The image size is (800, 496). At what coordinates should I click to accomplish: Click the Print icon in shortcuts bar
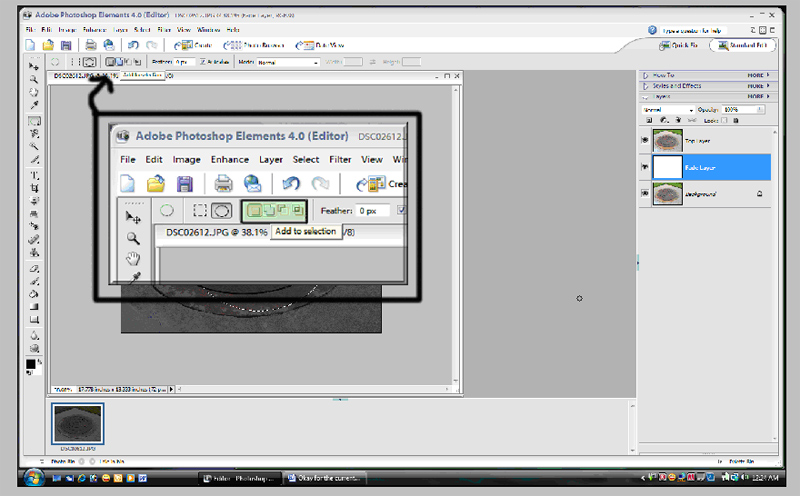[90, 45]
